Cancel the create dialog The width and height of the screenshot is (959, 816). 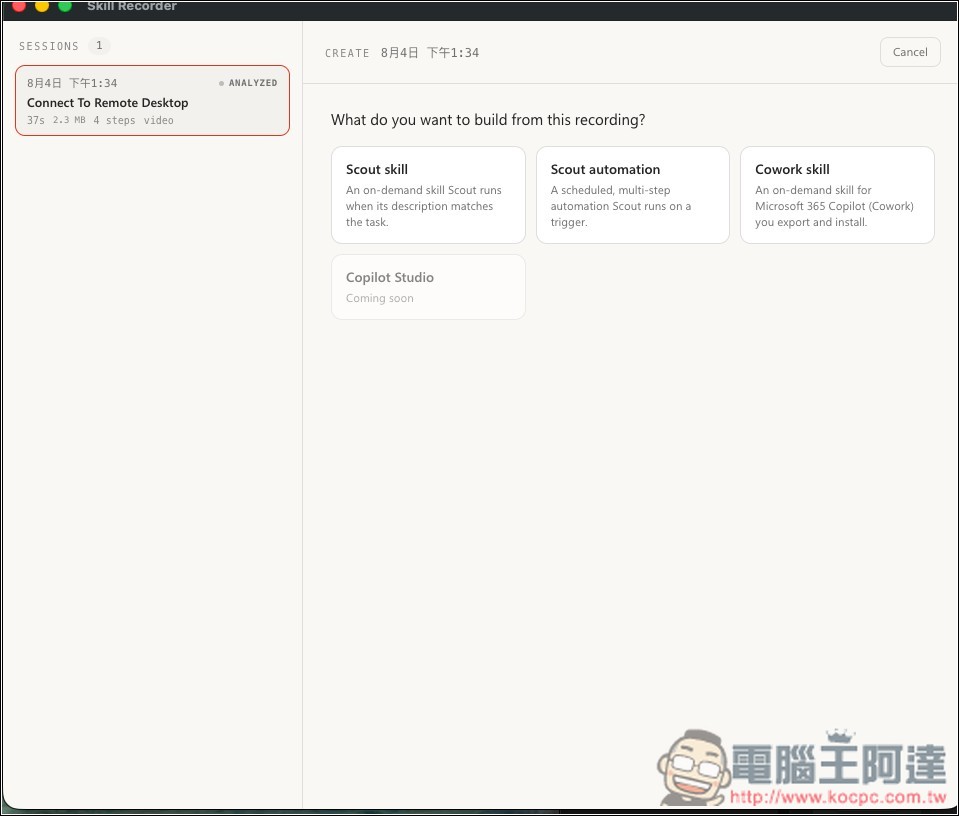click(909, 52)
